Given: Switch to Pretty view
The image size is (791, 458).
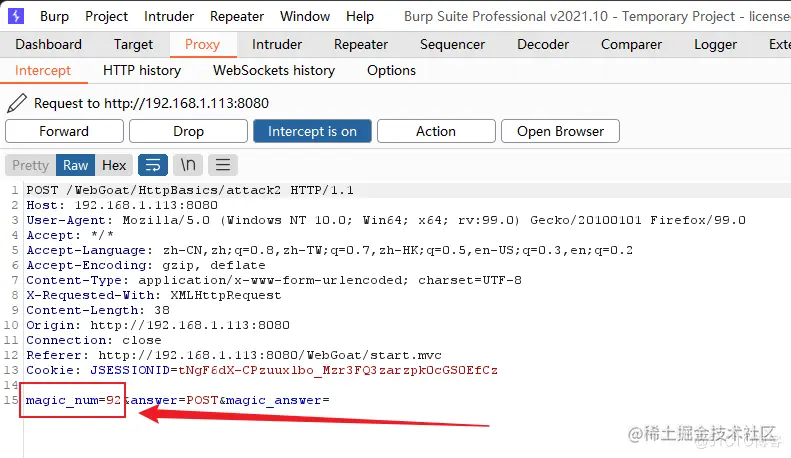Looking at the screenshot, I should tap(30, 165).
